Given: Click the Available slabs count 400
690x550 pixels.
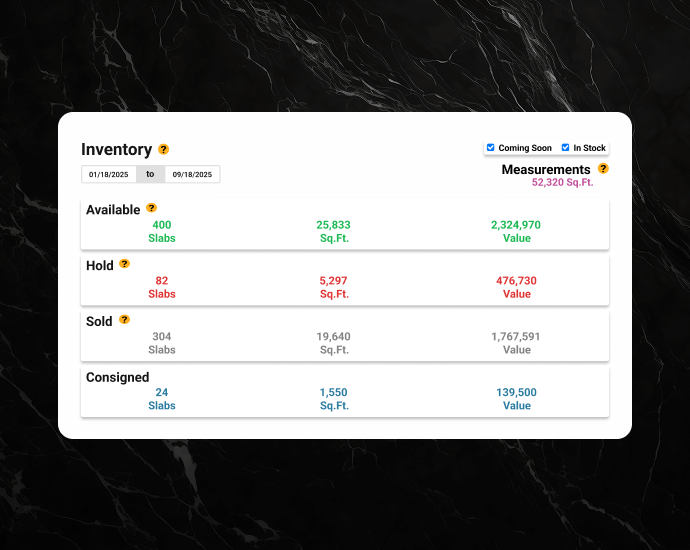Looking at the screenshot, I should pyautogui.click(x=162, y=225).
